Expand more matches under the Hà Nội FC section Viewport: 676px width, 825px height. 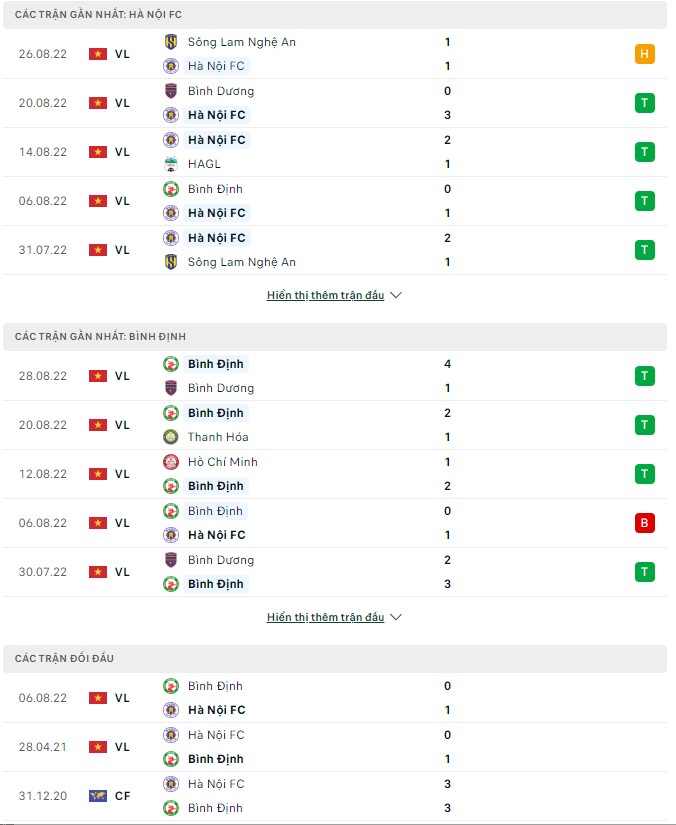(x=325, y=296)
